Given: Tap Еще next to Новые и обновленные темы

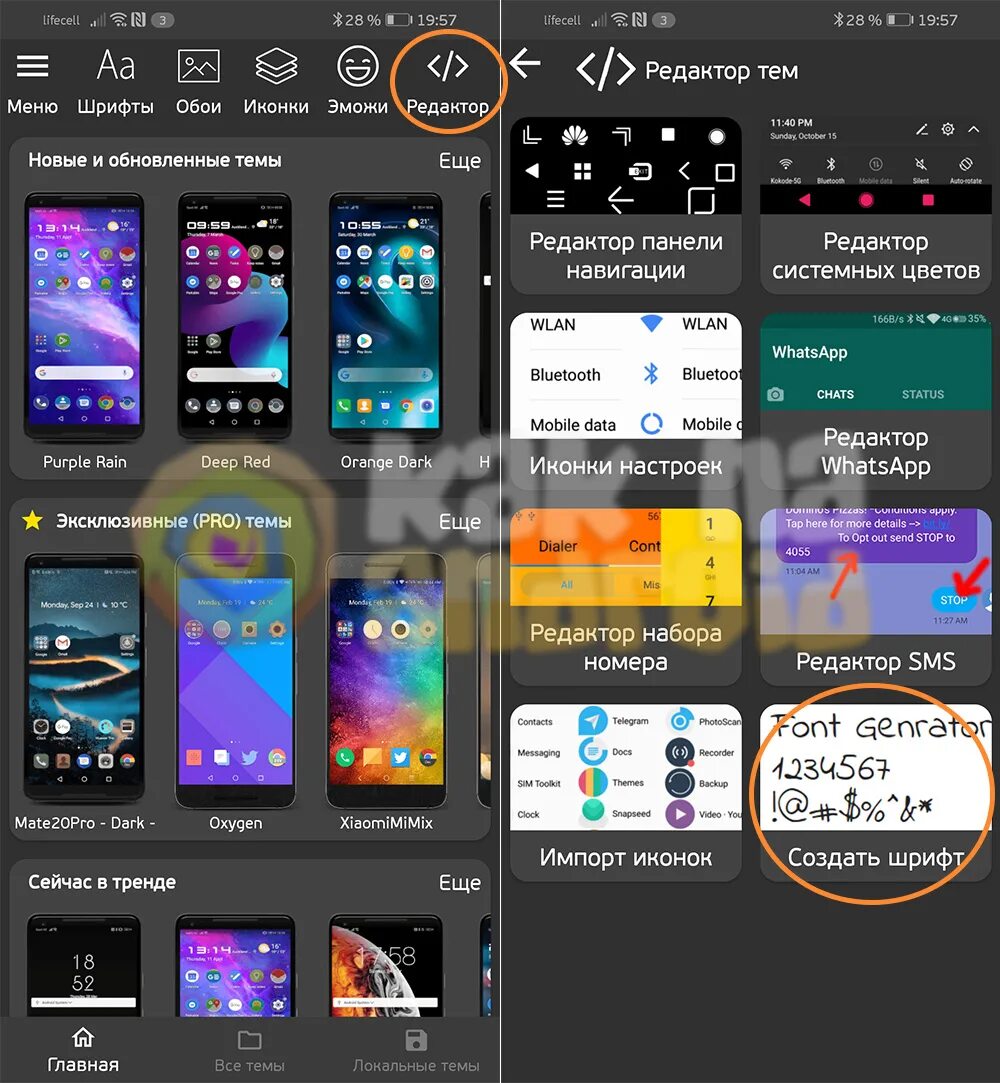Looking at the screenshot, I should 459,161.
